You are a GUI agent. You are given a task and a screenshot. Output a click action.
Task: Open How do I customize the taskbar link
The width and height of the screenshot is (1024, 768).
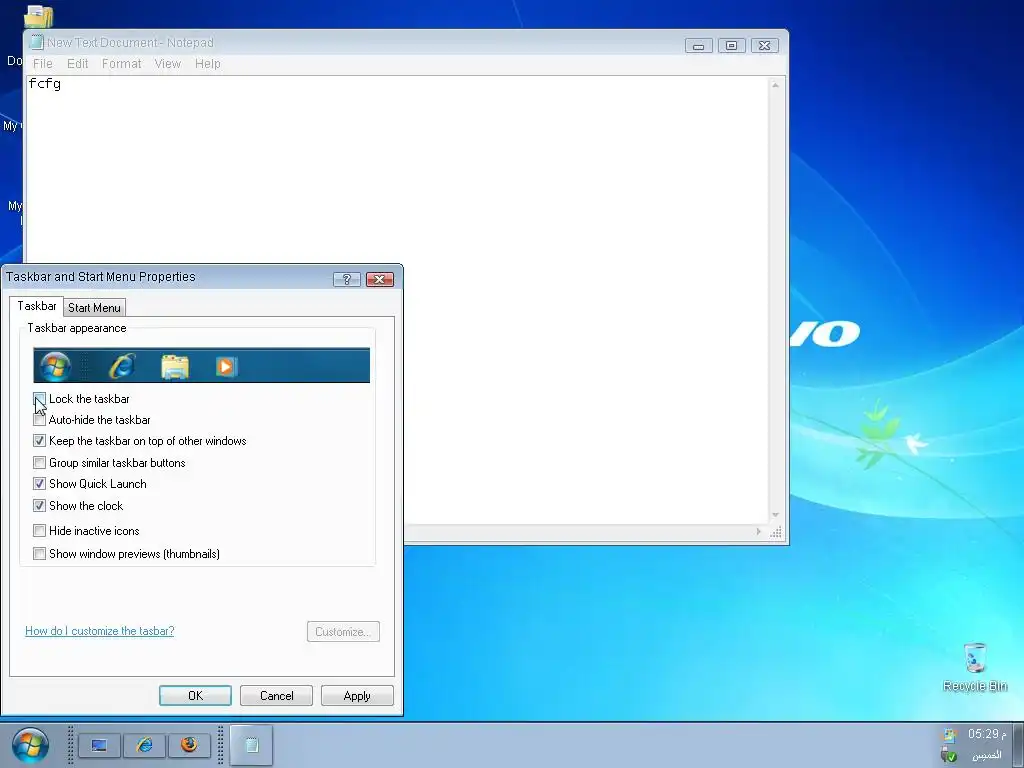99,631
